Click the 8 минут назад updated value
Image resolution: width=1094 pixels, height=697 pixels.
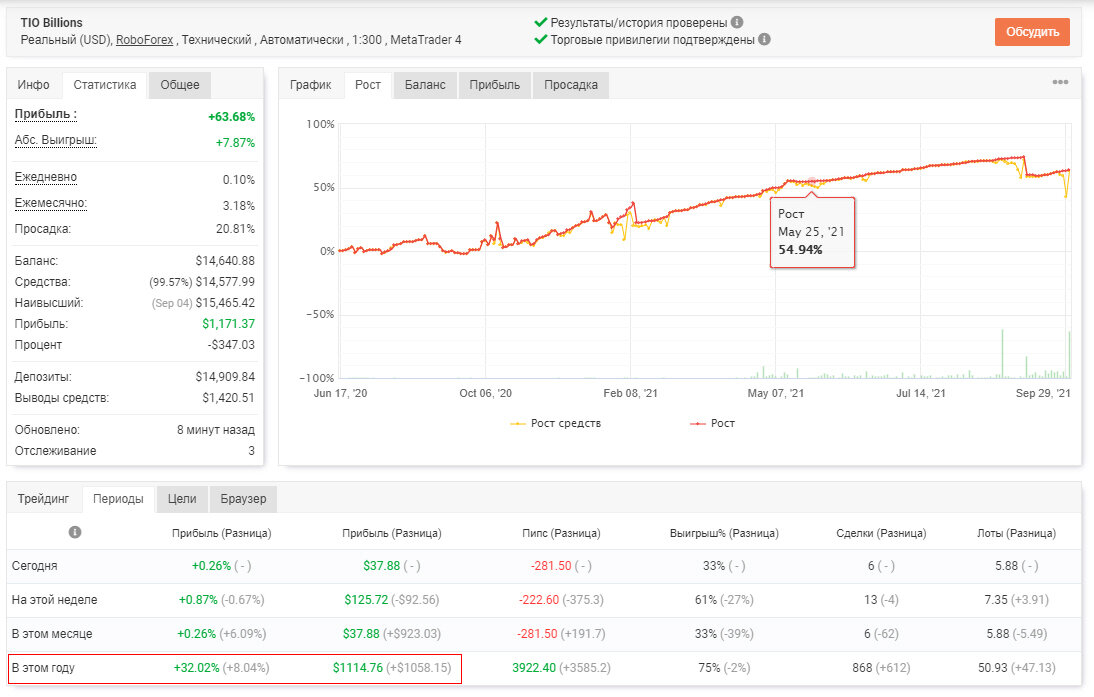pyautogui.click(x=216, y=430)
